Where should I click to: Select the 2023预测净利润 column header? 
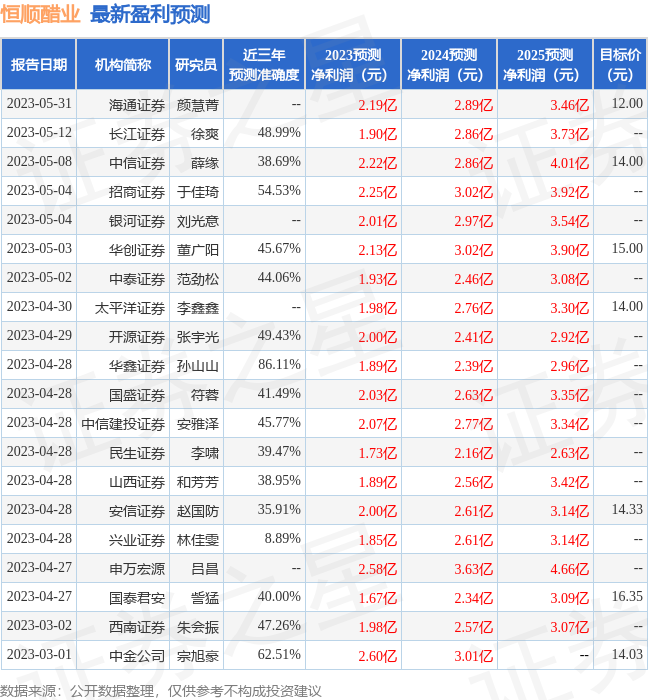pyautogui.click(x=353, y=64)
